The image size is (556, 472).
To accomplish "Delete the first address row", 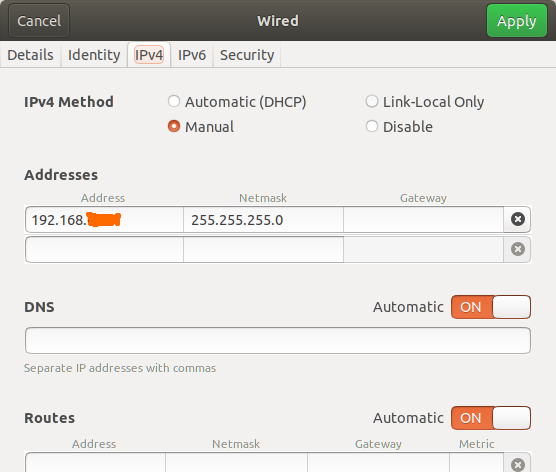I will [x=517, y=219].
